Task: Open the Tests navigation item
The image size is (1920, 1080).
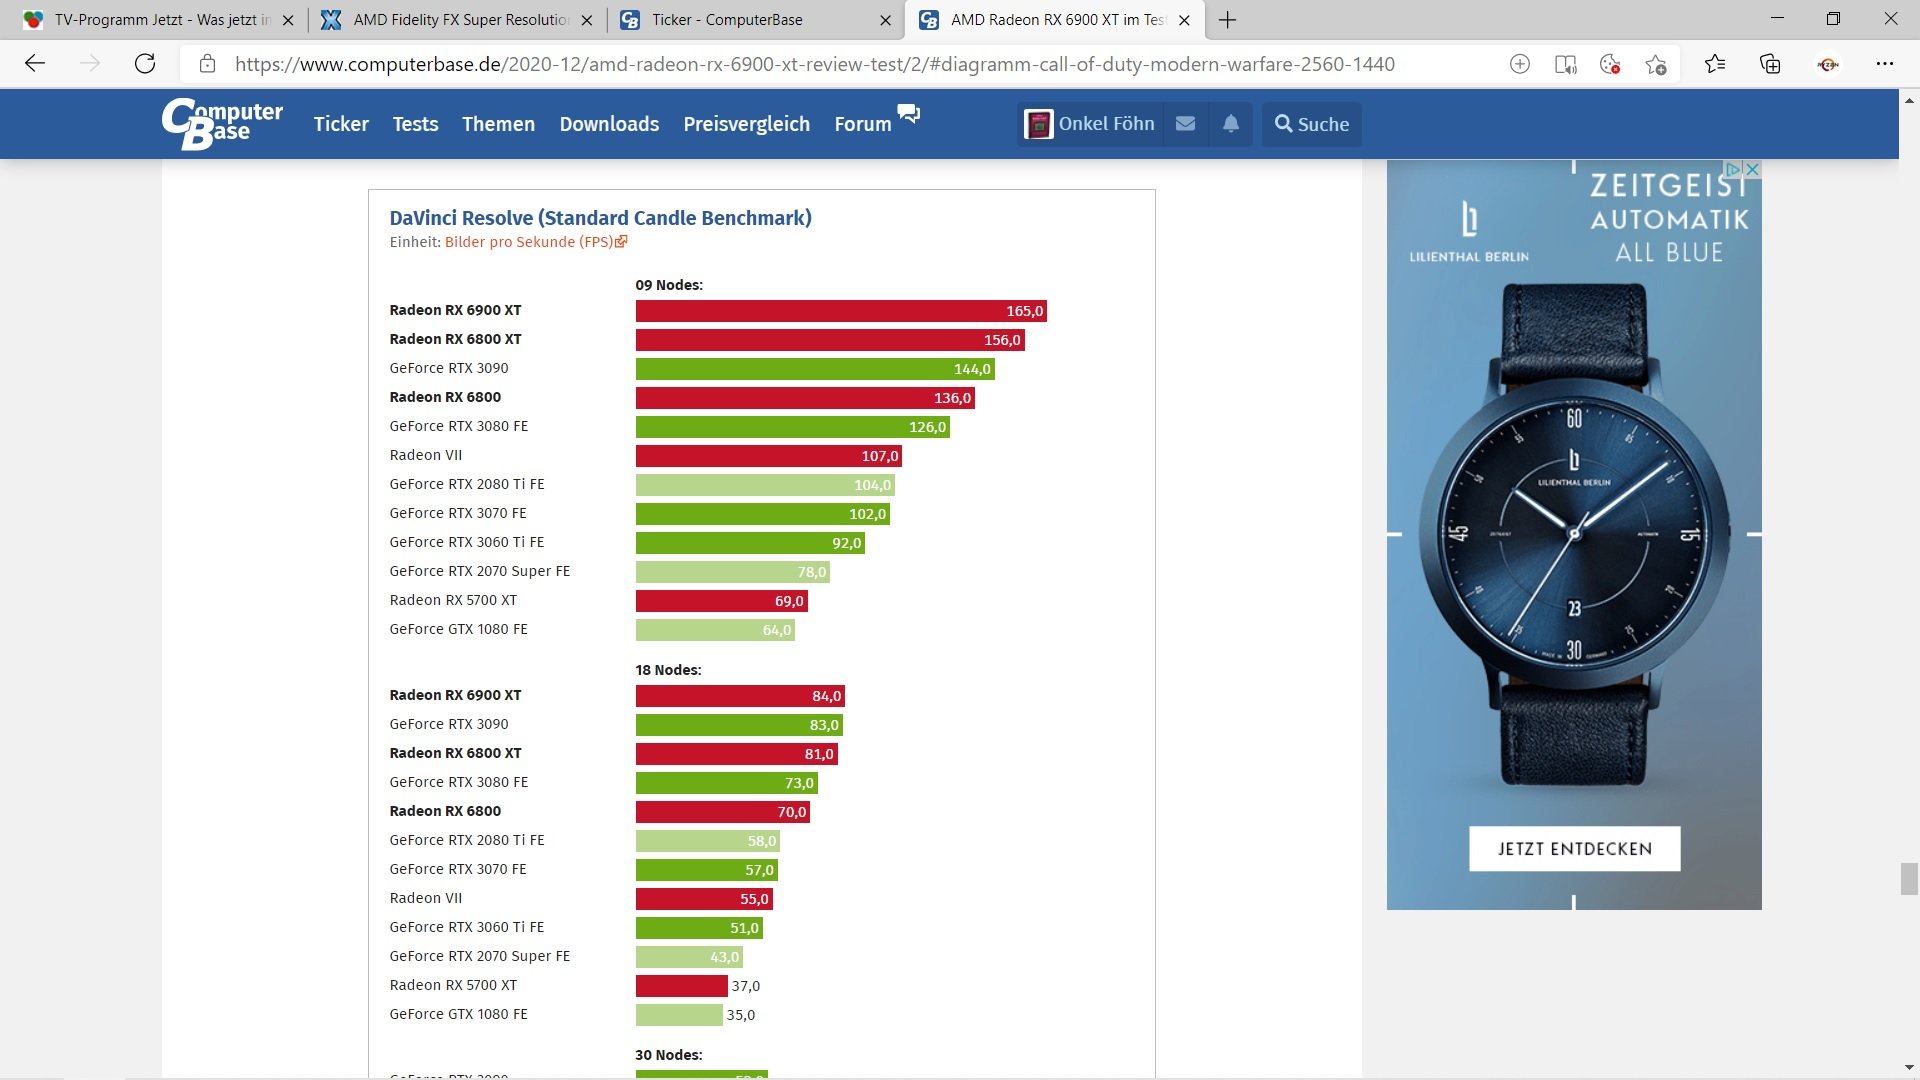Action: pyautogui.click(x=415, y=124)
